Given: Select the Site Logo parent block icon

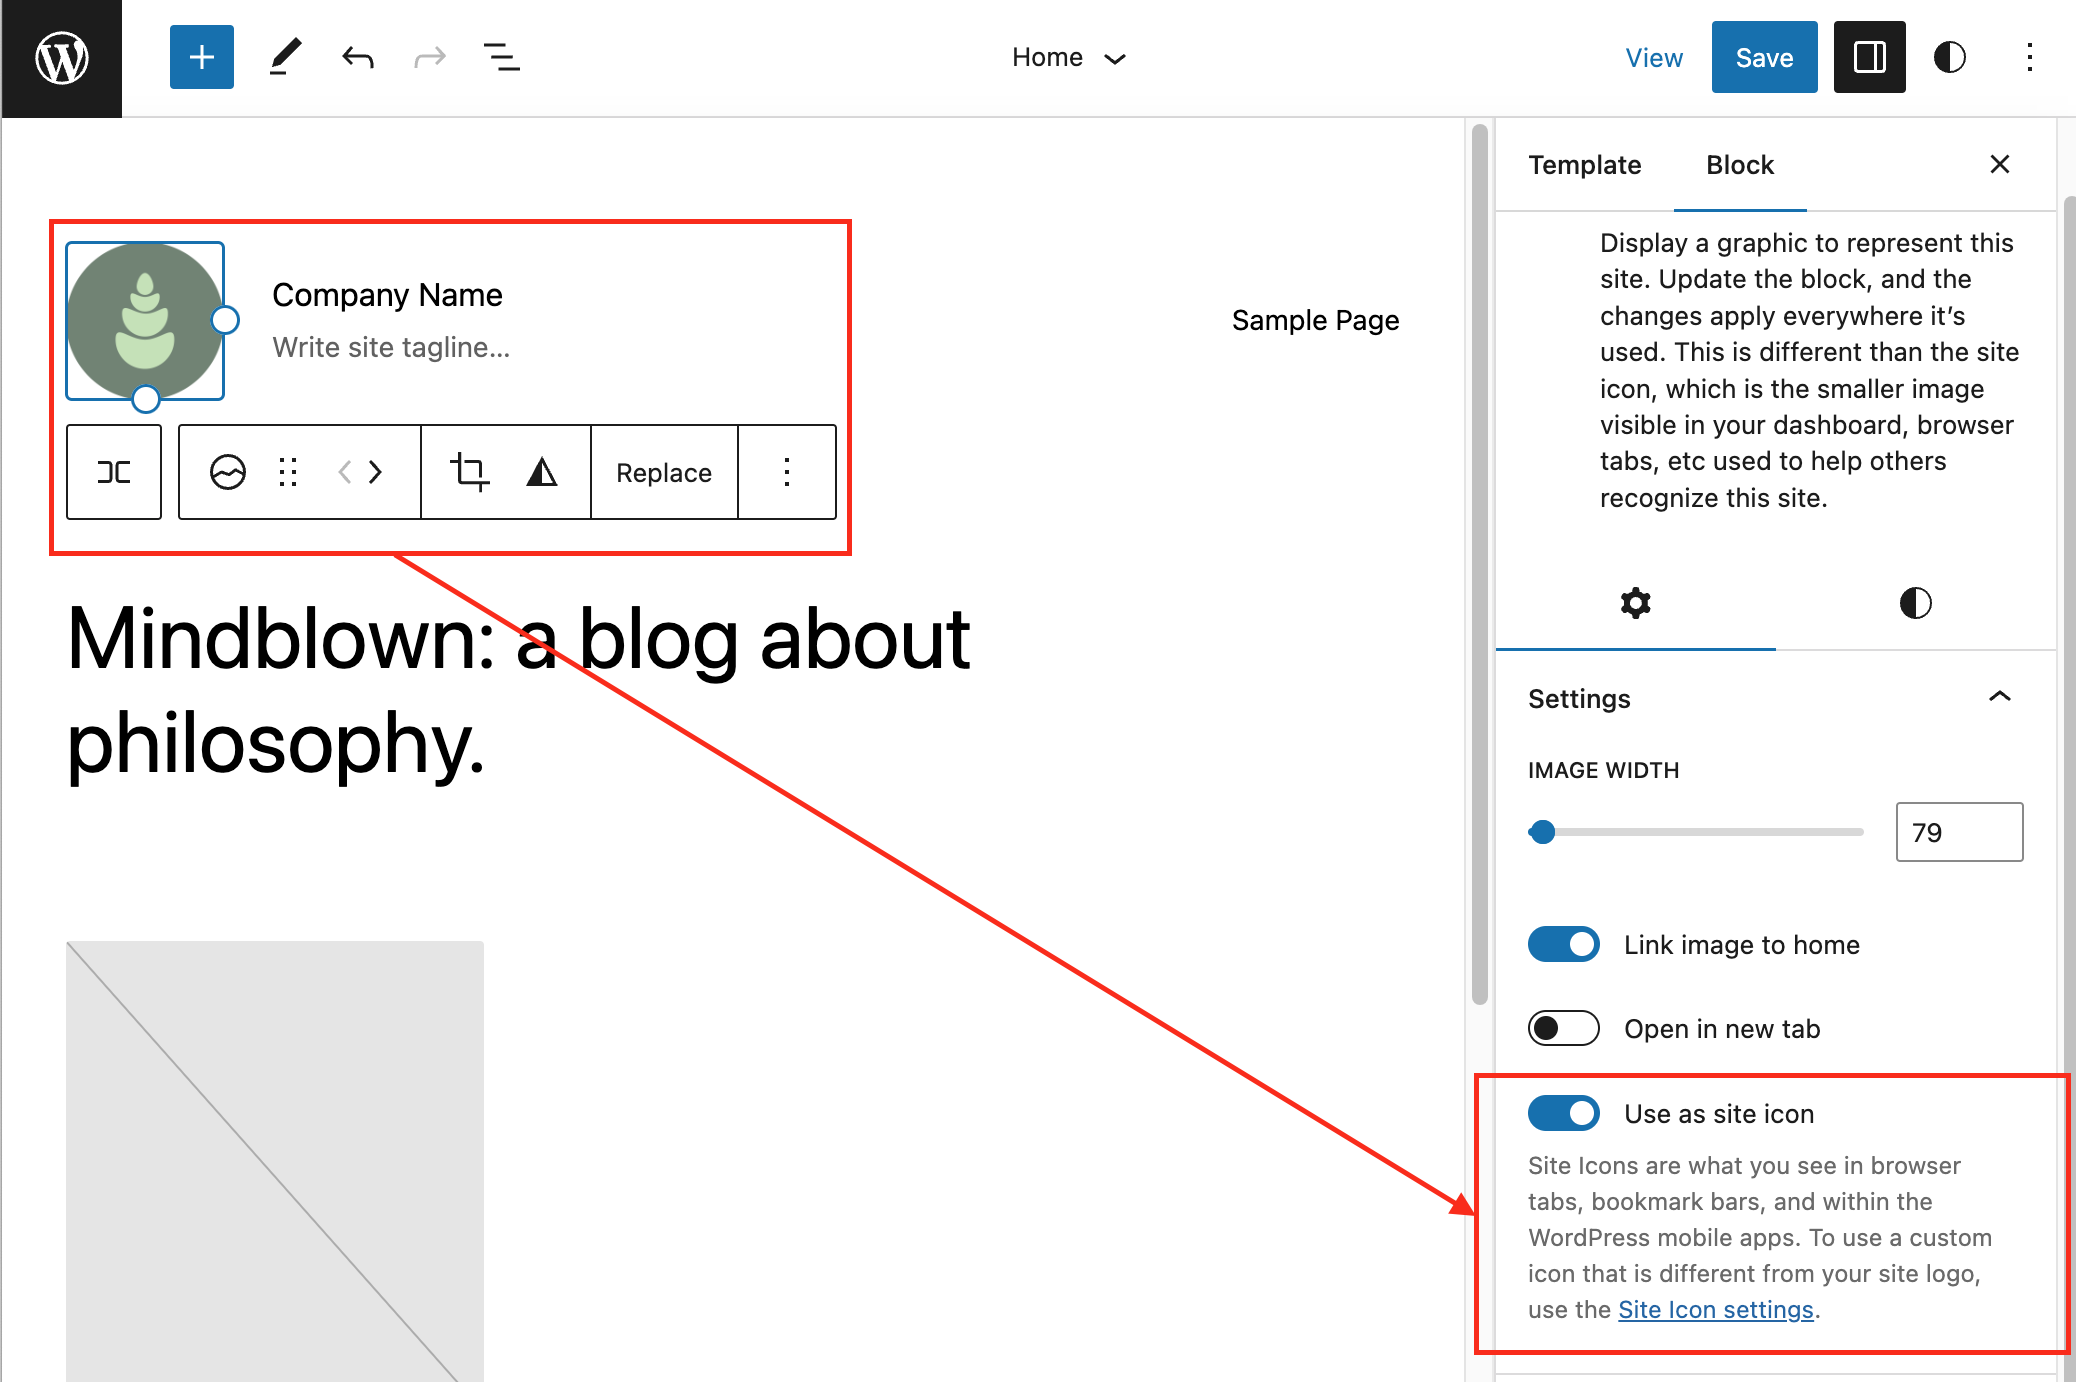Looking at the screenshot, I should pos(113,472).
